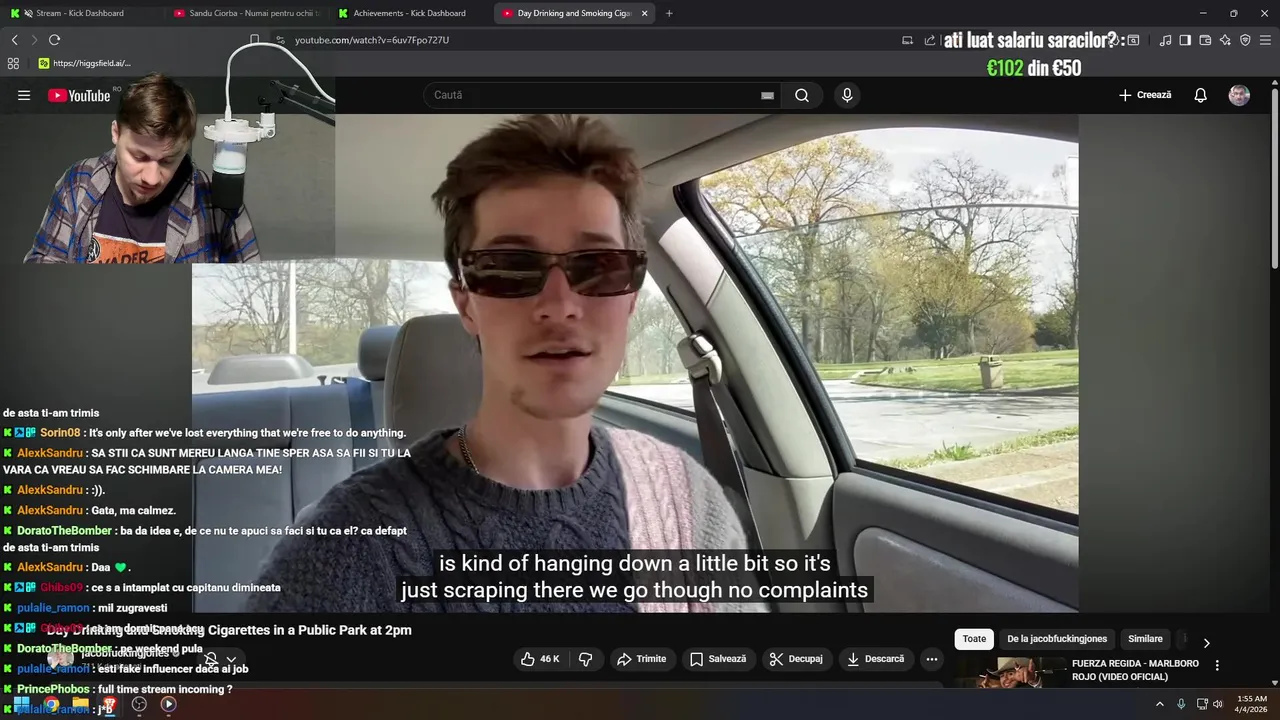The image size is (1280, 720).
Task: Click the taskbar microphone tray icon
Action: [1181, 704]
